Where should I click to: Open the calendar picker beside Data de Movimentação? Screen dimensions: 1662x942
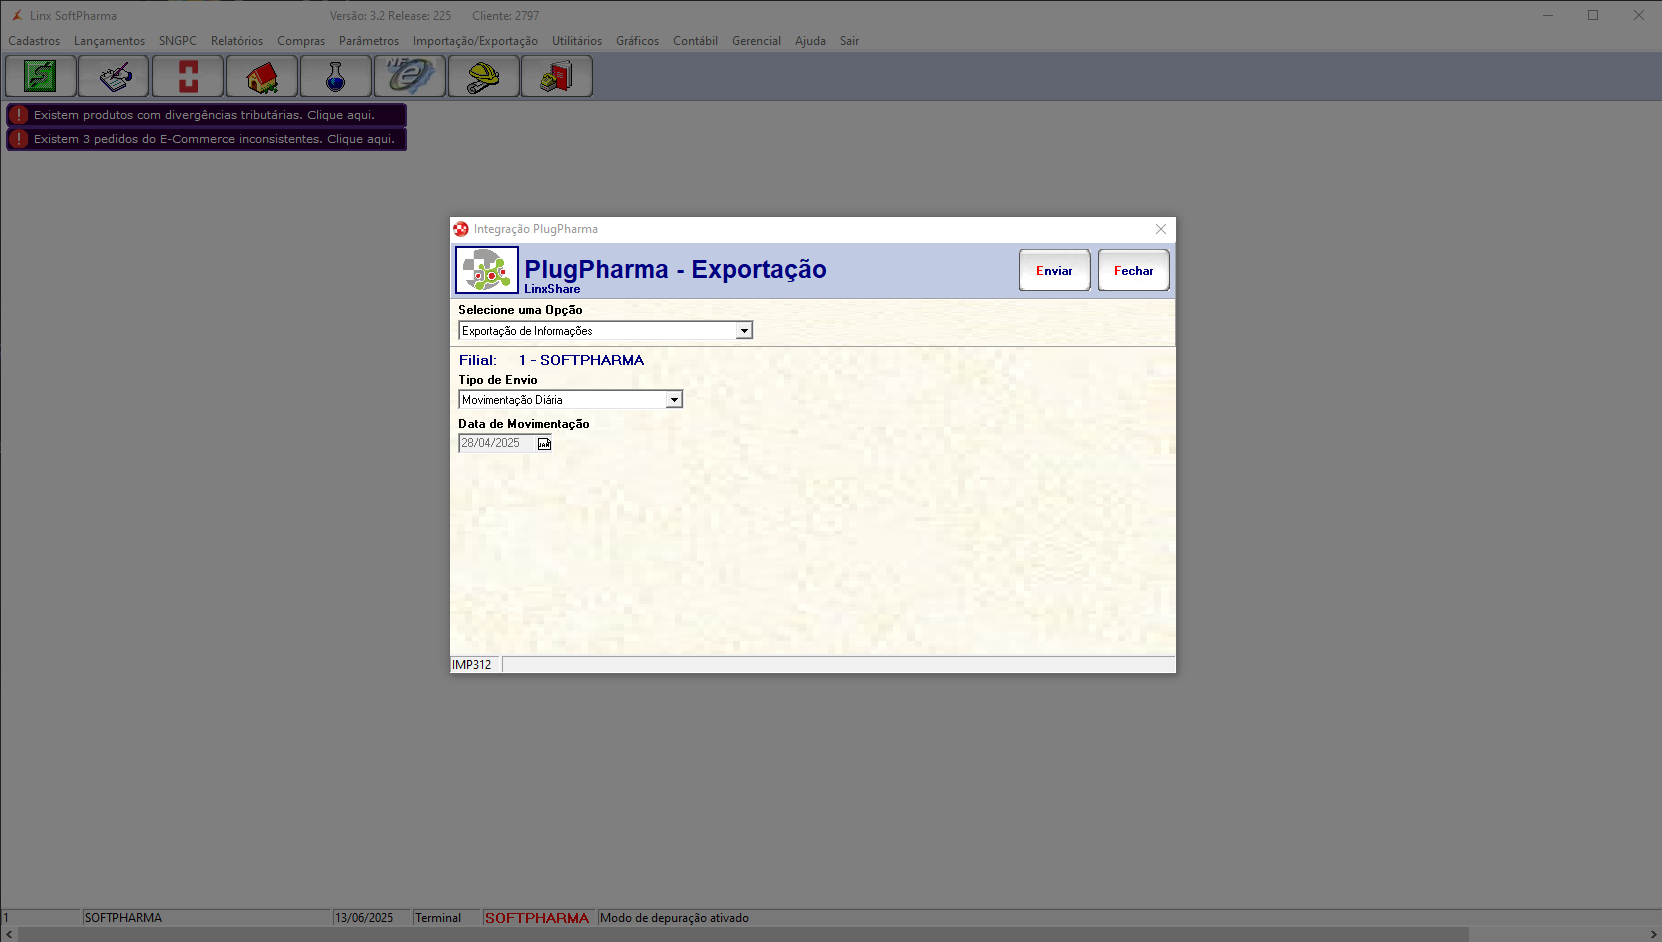point(544,444)
